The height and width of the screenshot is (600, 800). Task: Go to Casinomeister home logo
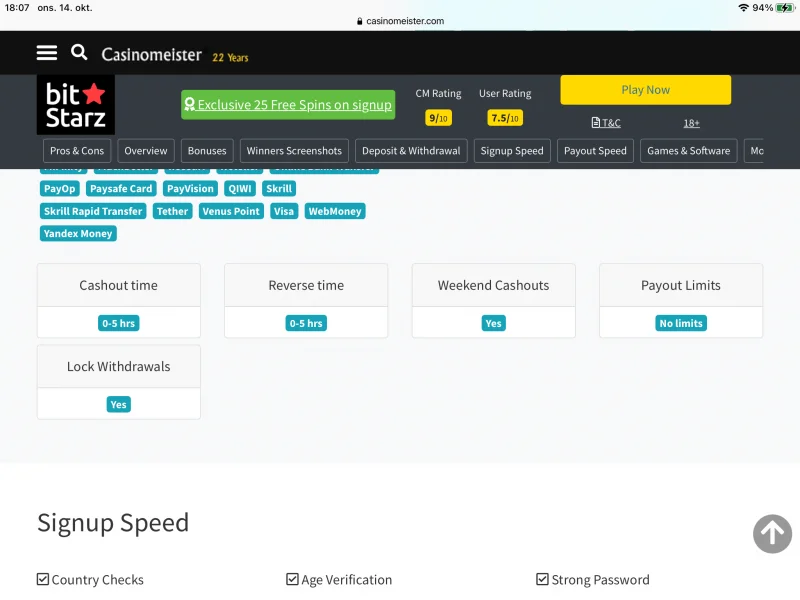click(152, 54)
